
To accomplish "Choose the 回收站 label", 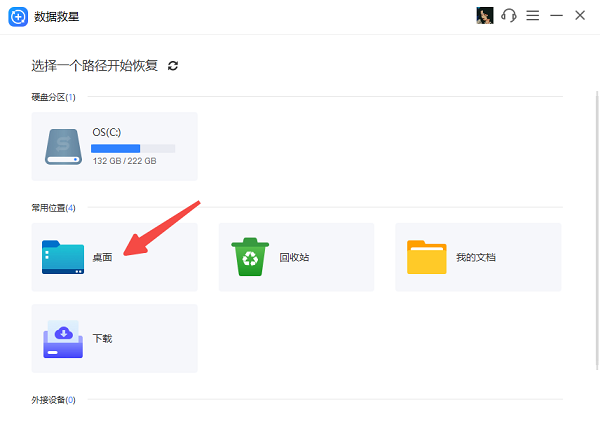I will click(x=294, y=258).
